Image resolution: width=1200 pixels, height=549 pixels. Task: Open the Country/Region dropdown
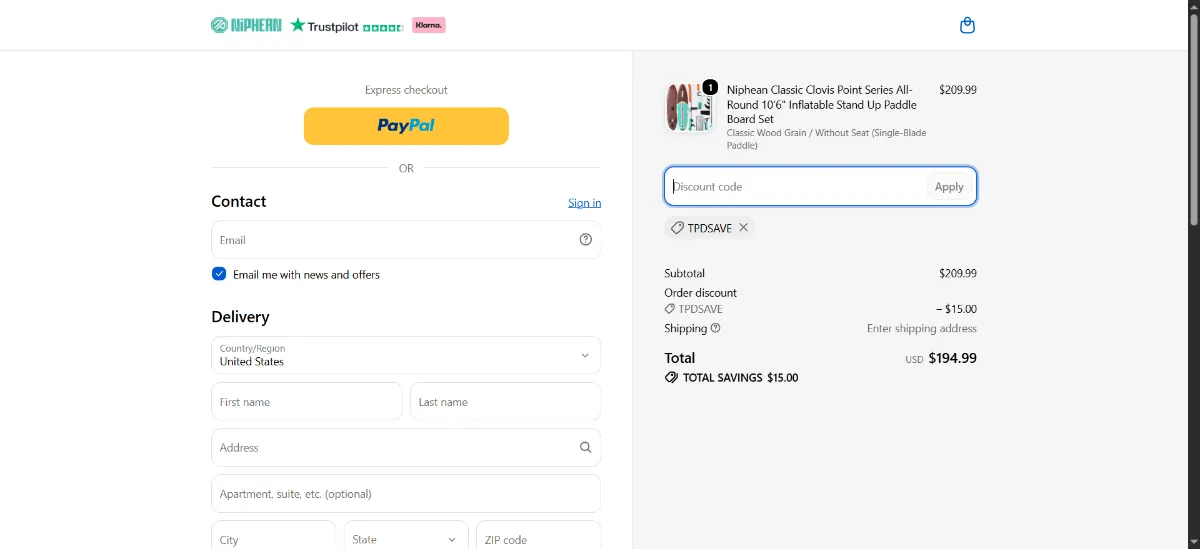(x=406, y=355)
